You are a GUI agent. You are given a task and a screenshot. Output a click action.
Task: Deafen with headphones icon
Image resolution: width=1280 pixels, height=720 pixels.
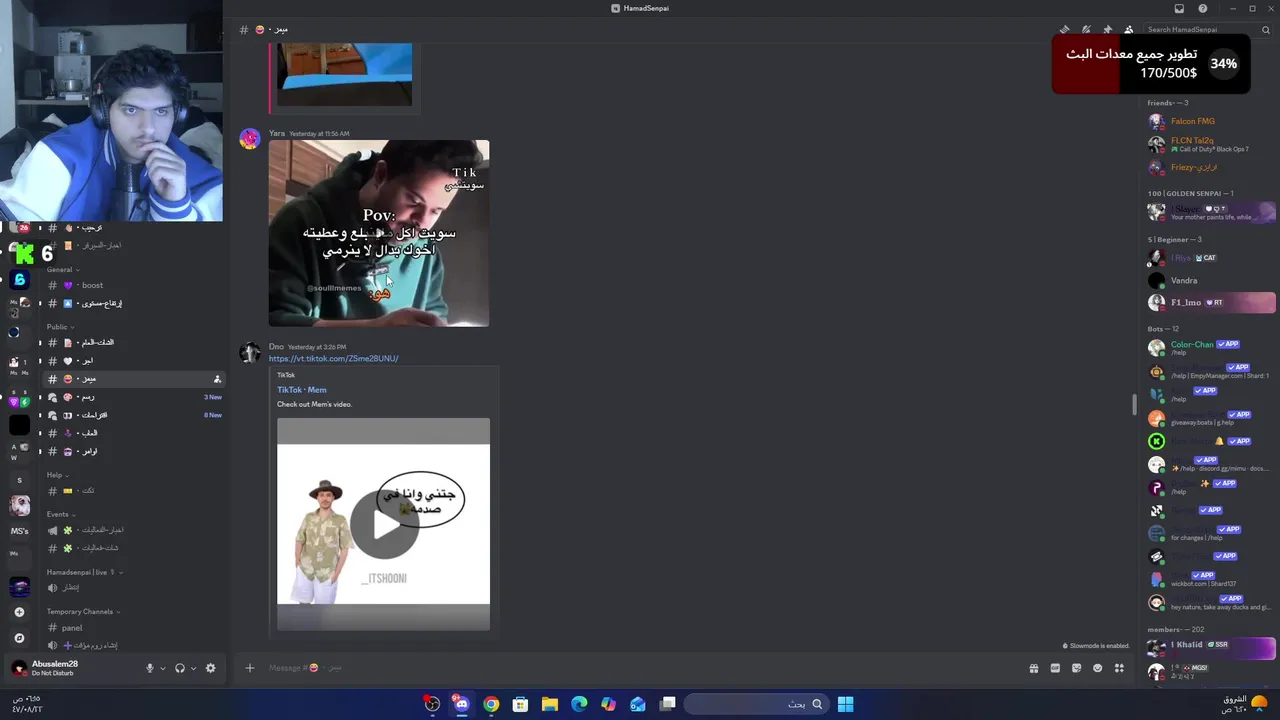[180, 668]
